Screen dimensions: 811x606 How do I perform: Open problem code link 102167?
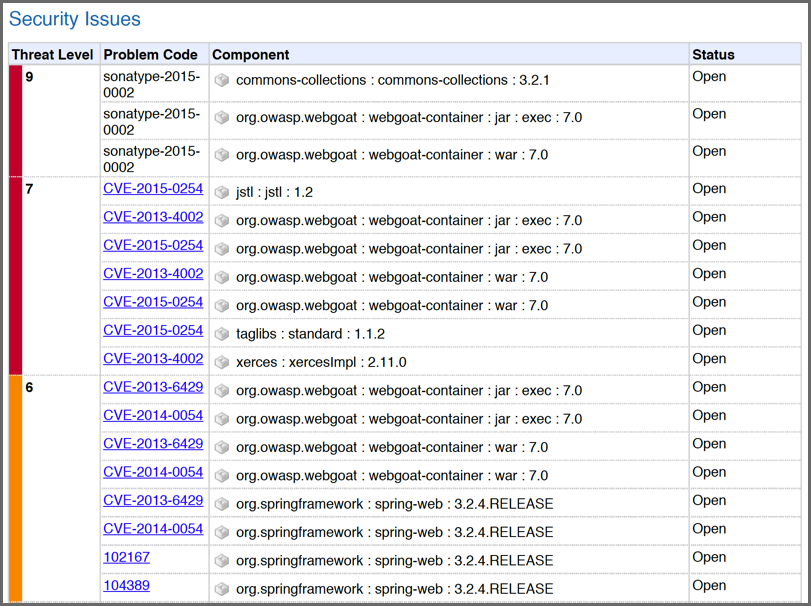tap(127, 557)
